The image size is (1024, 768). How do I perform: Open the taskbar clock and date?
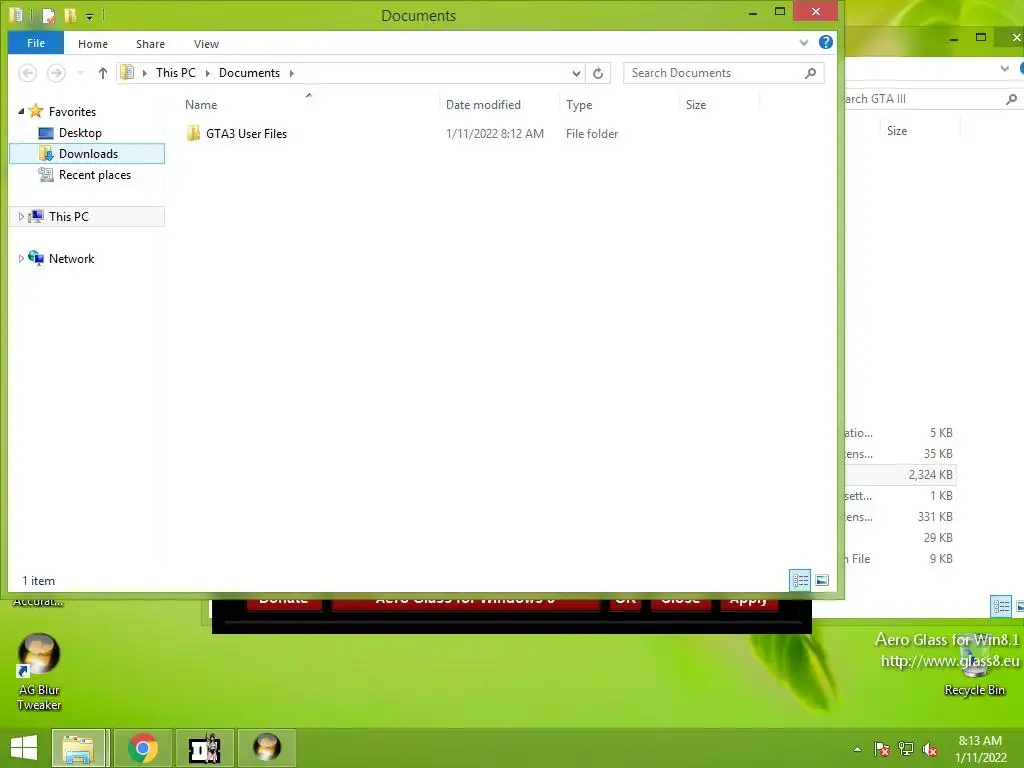pos(980,749)
